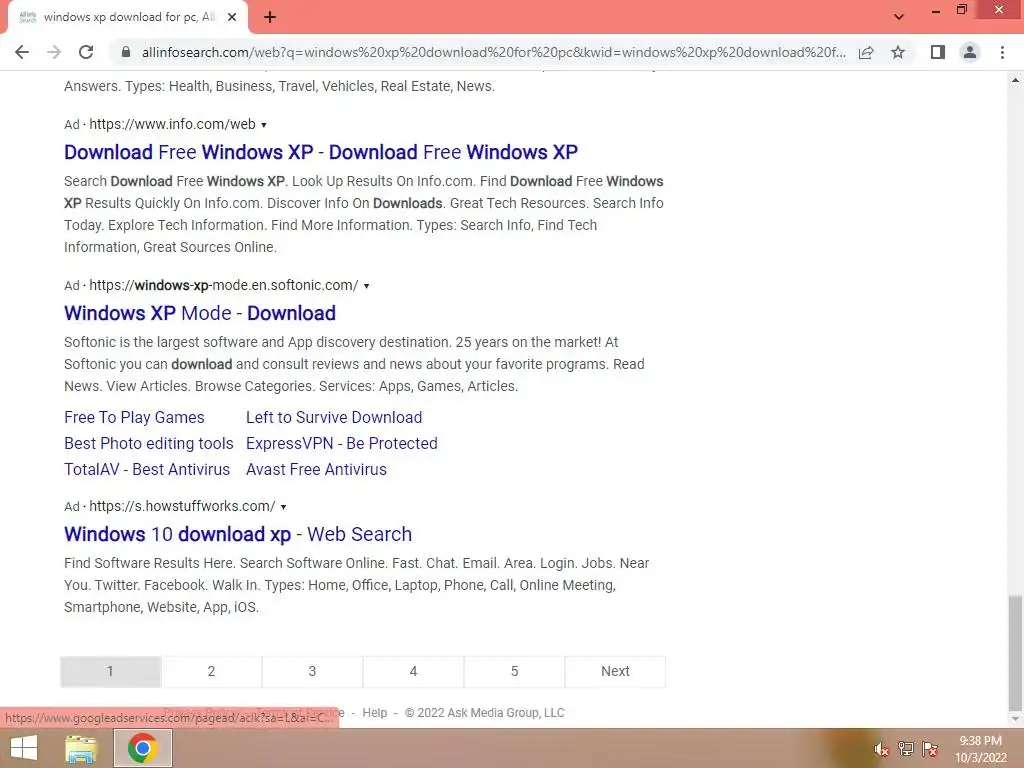
Task: Click the browser forward arrow
Action: [x=54, y=52]
